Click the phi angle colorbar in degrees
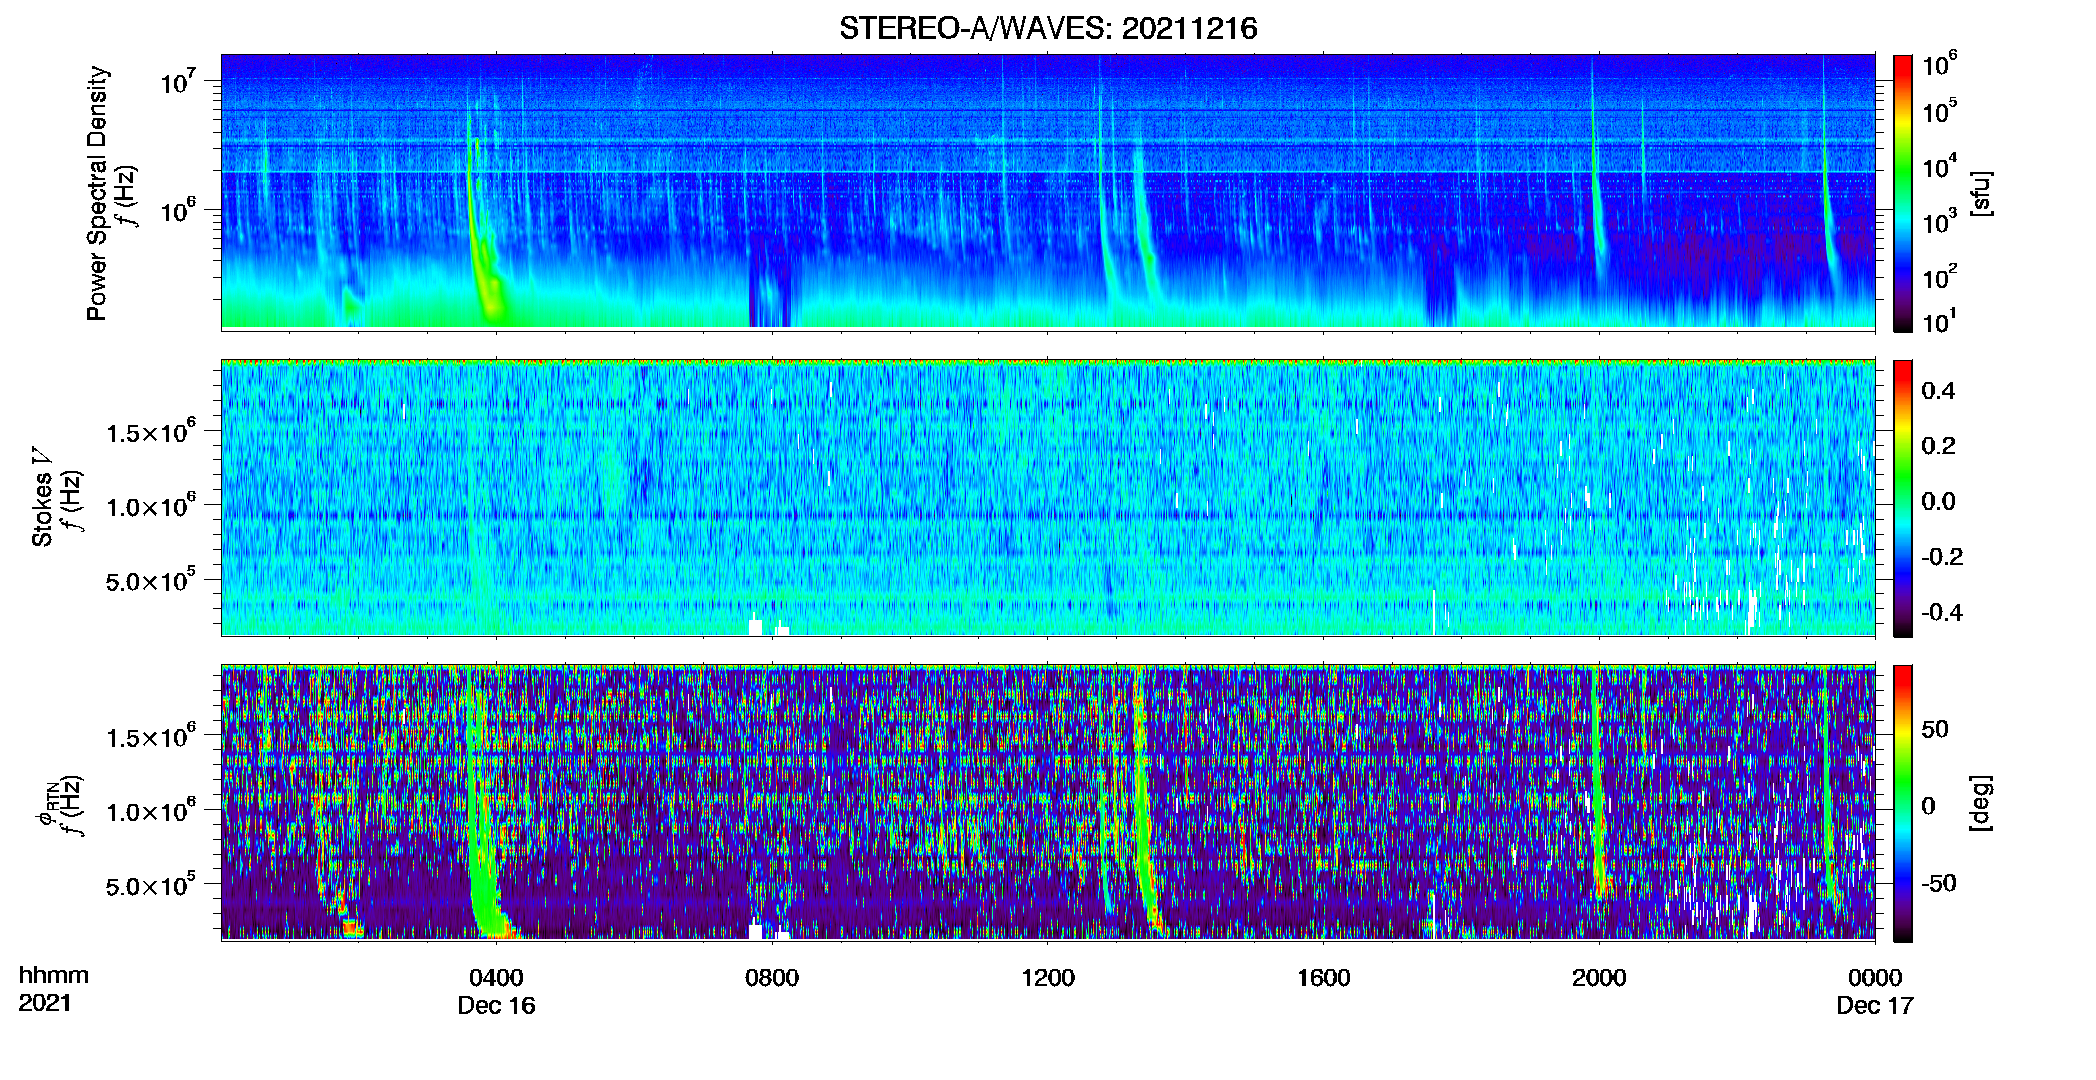Image resolution: width=2096 pixels, height=1080 pixels. coord(1903,803)
